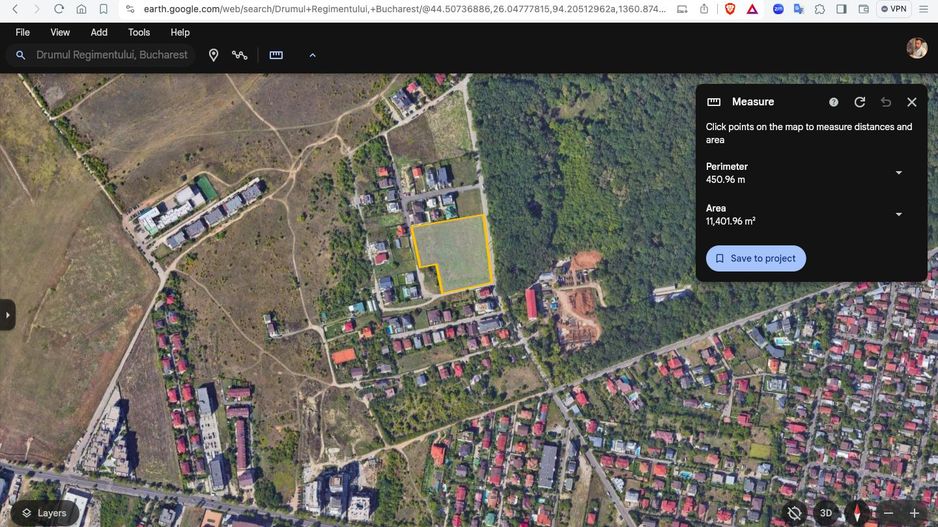Zoom in with the plus button

pyautogui.click(x=914, y=513)
